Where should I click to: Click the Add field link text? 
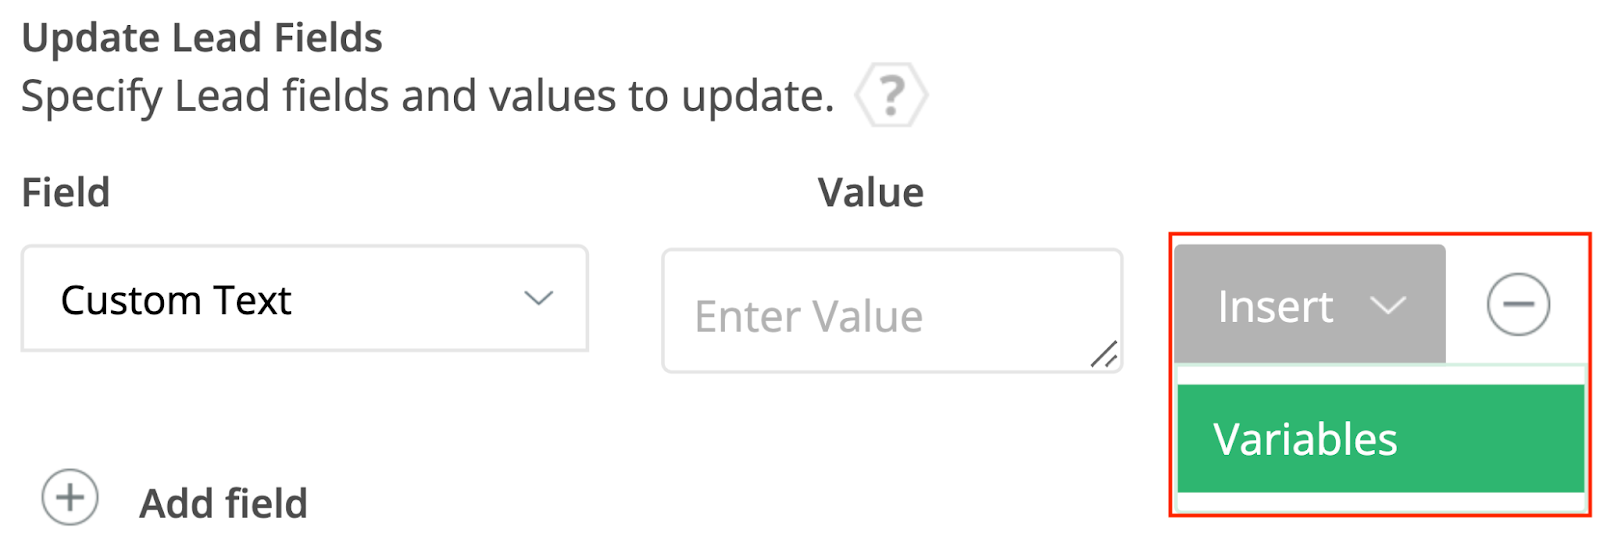point(223,503)
